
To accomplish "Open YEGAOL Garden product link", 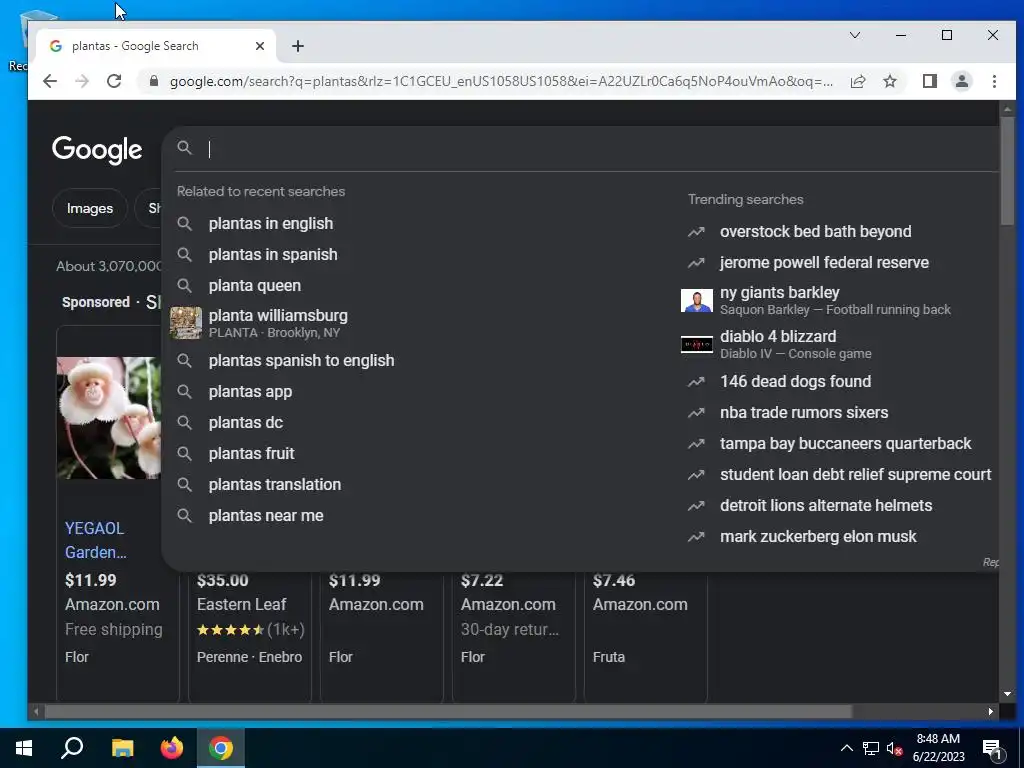I will point(95,540).
